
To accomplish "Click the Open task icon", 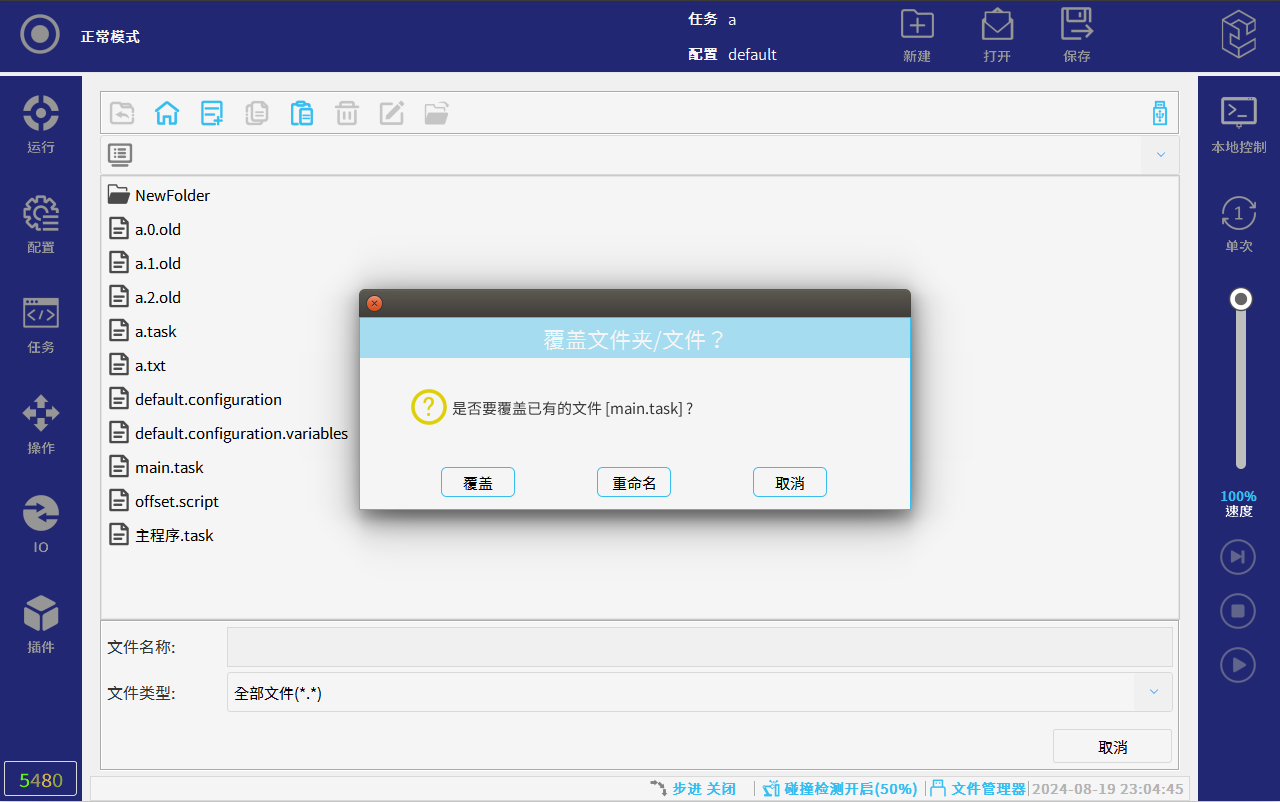I will pyautogui.click(x=996, y=36).
